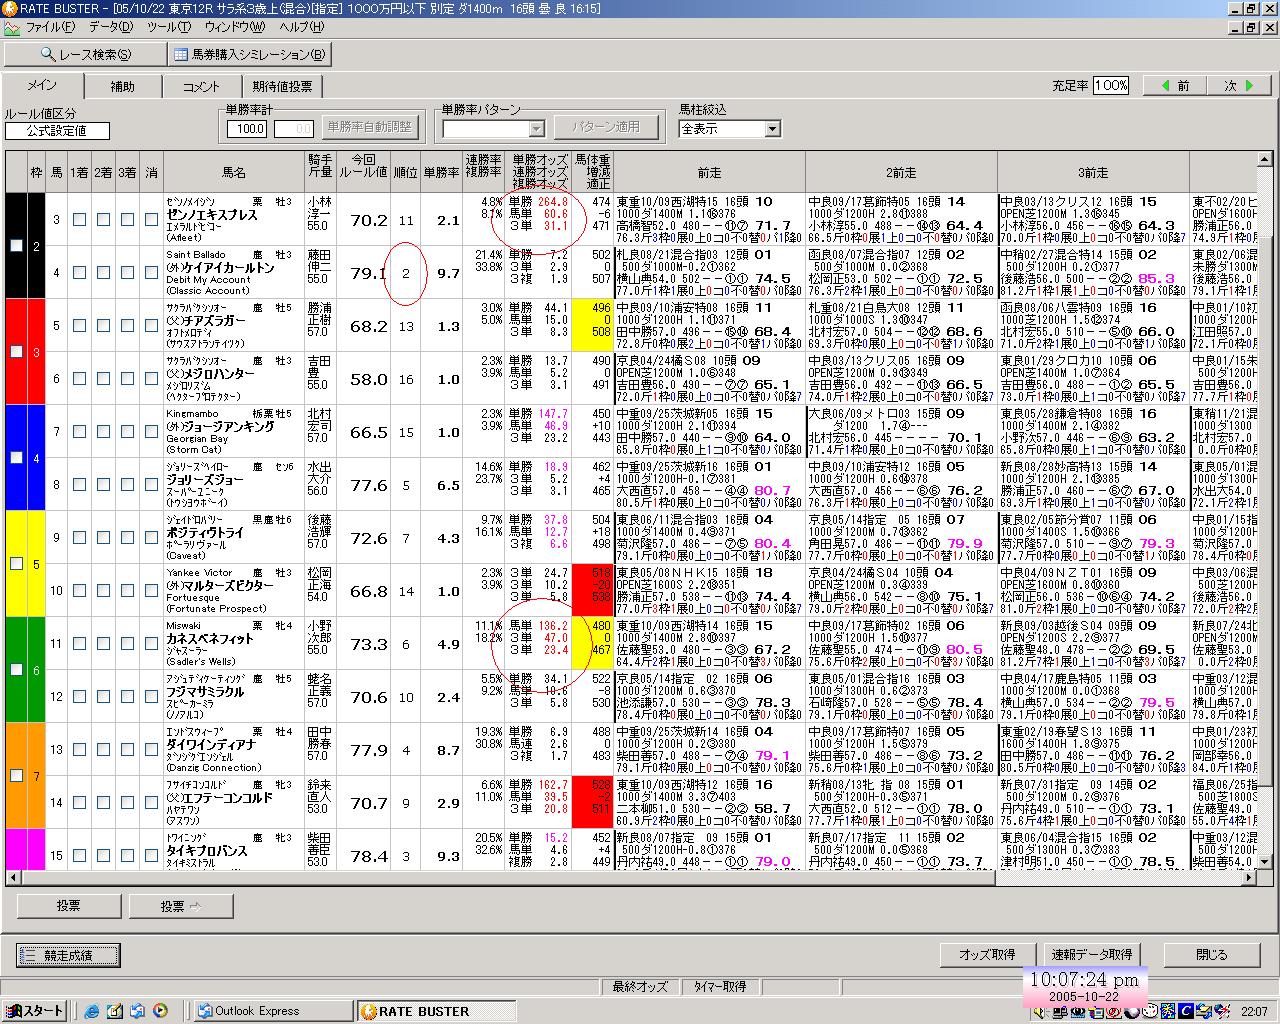This screenshot has height=1024, width=1280.
Task: Click the 22:07 taskbar clock
Action: click(x=1254, y=1012)
